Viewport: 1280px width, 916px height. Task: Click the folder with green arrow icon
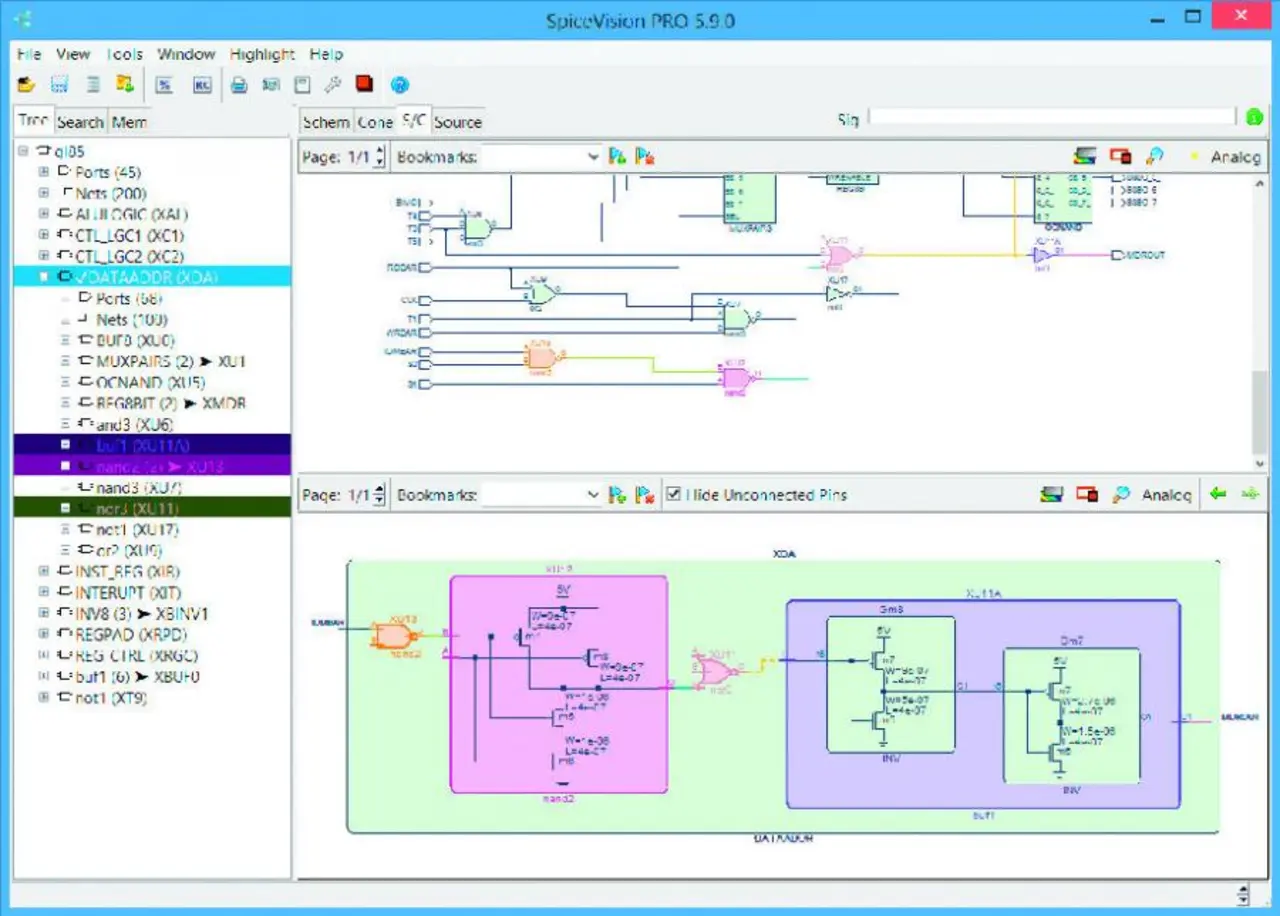click(x=124, y=84)
